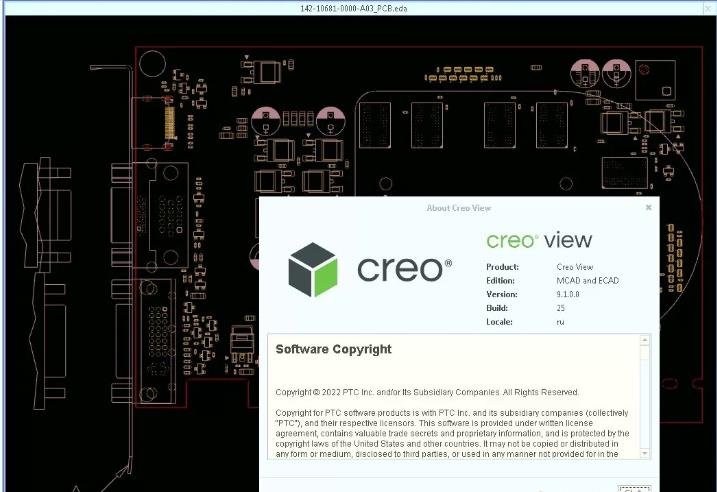Click the 'Build:' label
The image size is (717, 492).
pos(497,308)
